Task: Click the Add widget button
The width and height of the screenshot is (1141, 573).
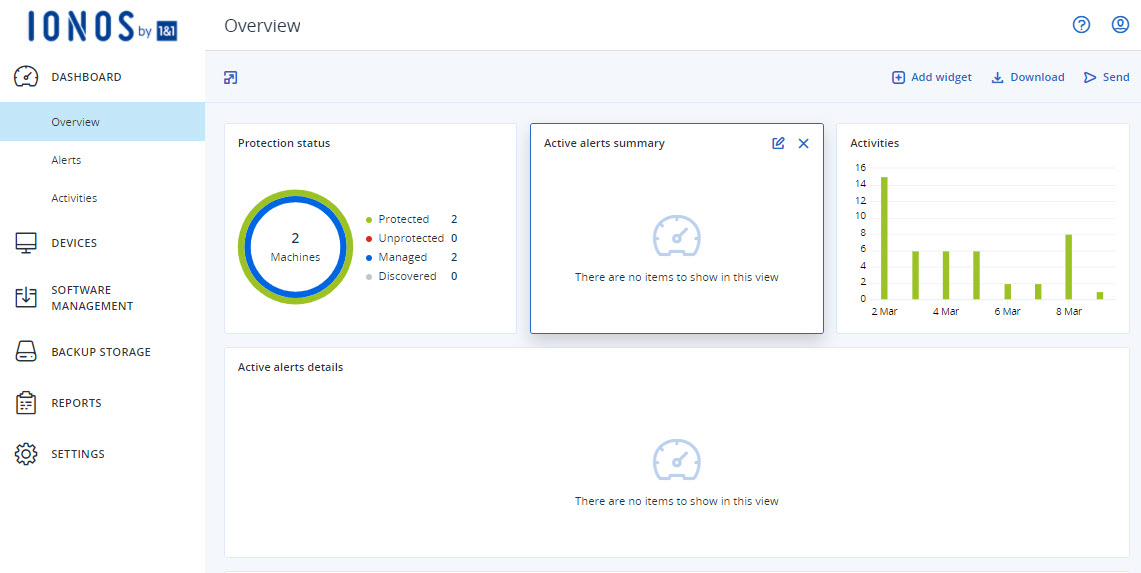Action: (931, 77)
